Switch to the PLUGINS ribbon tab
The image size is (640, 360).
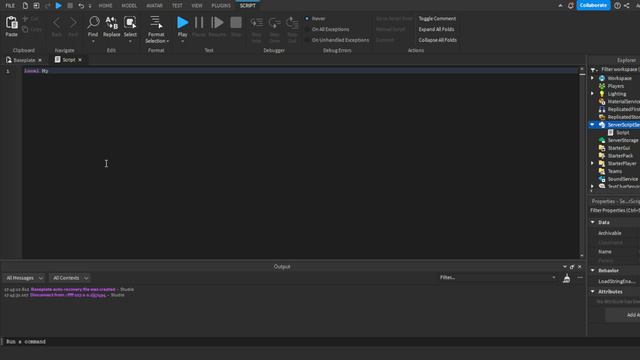click(x=221, y=6)
